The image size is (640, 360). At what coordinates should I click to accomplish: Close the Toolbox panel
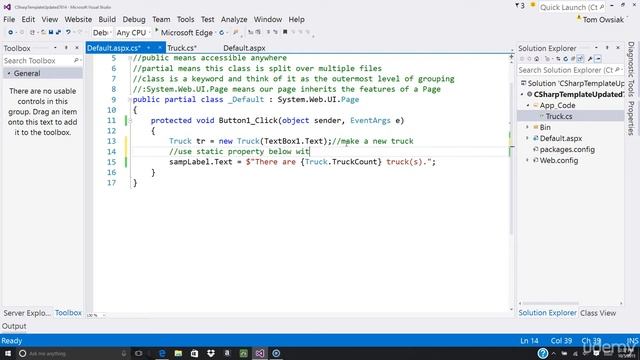pyautogui.click(x=77, y=48)
